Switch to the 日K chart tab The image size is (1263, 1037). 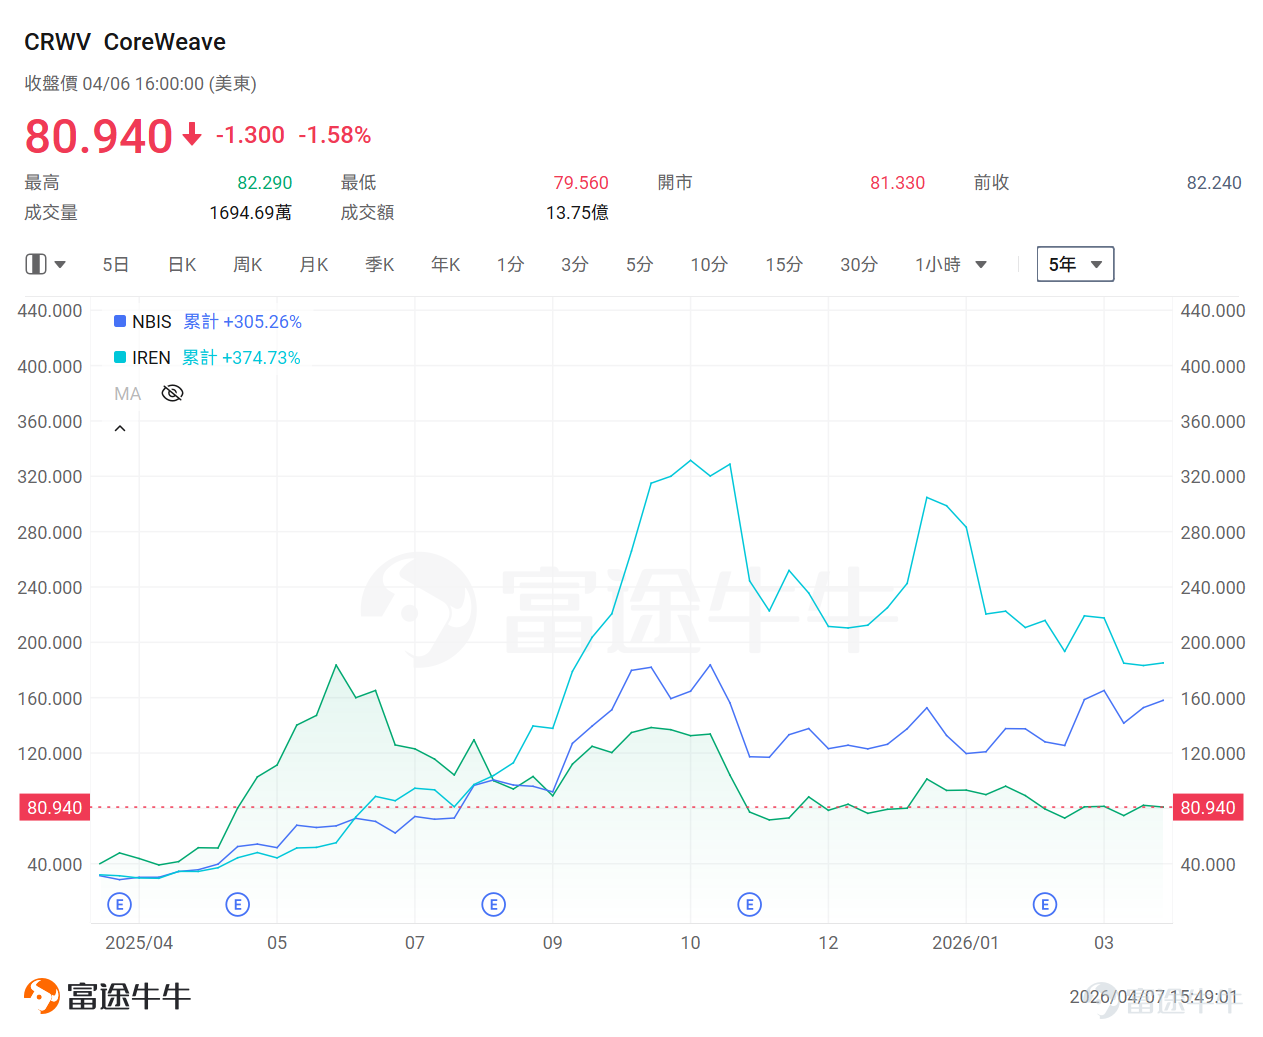click(182, 265)
